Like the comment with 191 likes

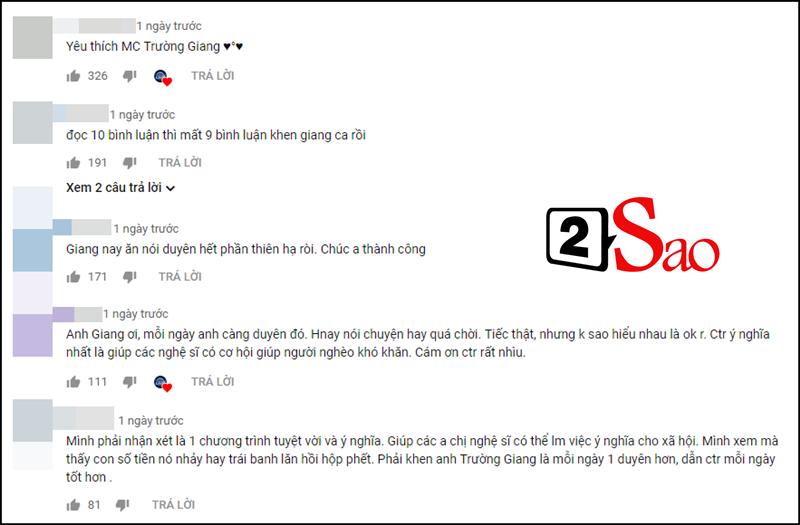click(x=73, y=163)
